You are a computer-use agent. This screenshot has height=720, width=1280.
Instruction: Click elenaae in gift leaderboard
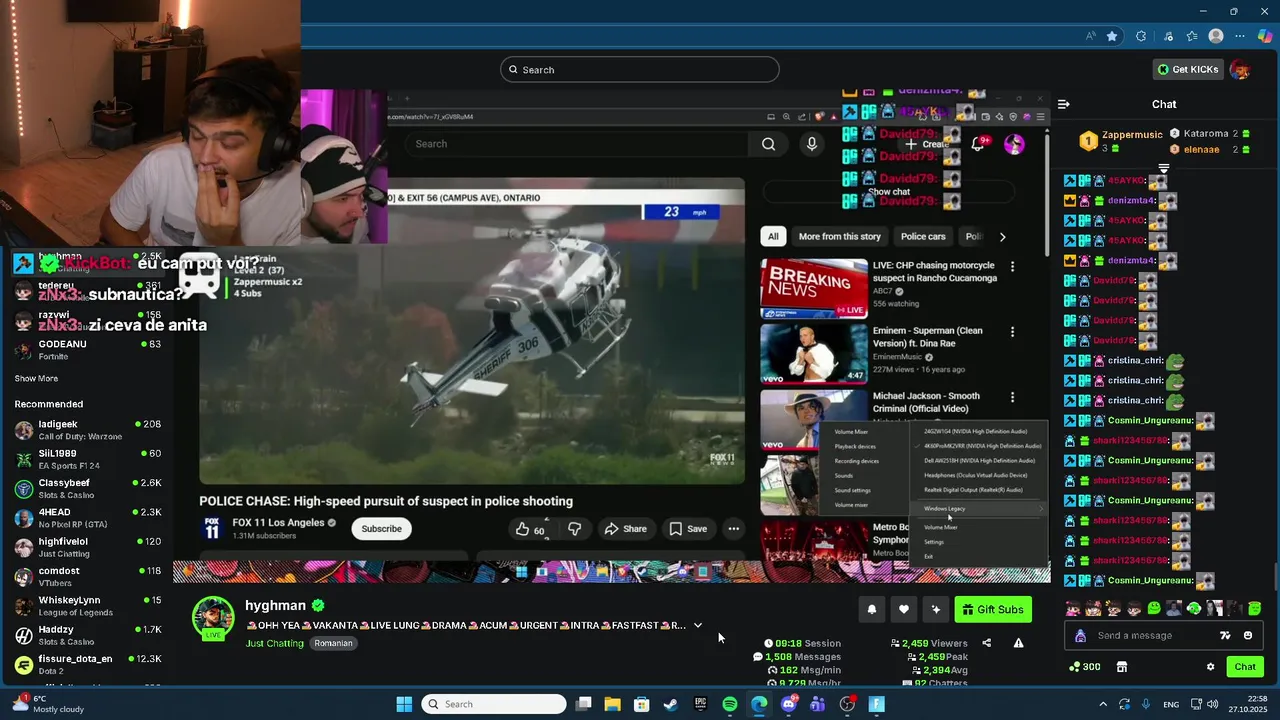[x=1201, y=150]
